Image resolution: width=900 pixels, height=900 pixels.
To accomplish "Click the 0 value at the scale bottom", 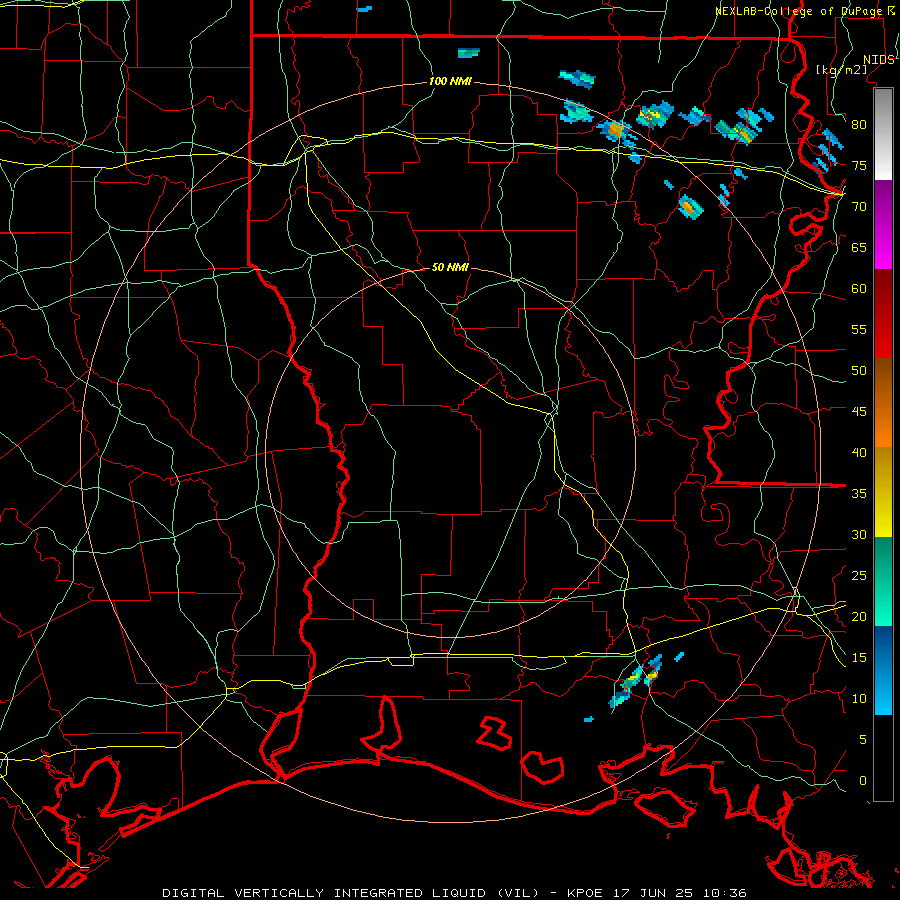I will tap(863, 781).
